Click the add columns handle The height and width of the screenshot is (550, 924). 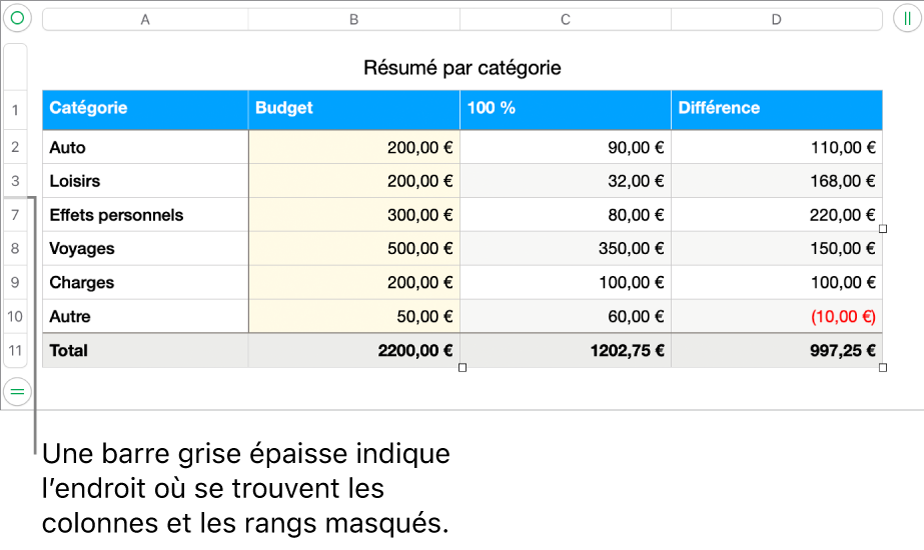coord(903,18)
